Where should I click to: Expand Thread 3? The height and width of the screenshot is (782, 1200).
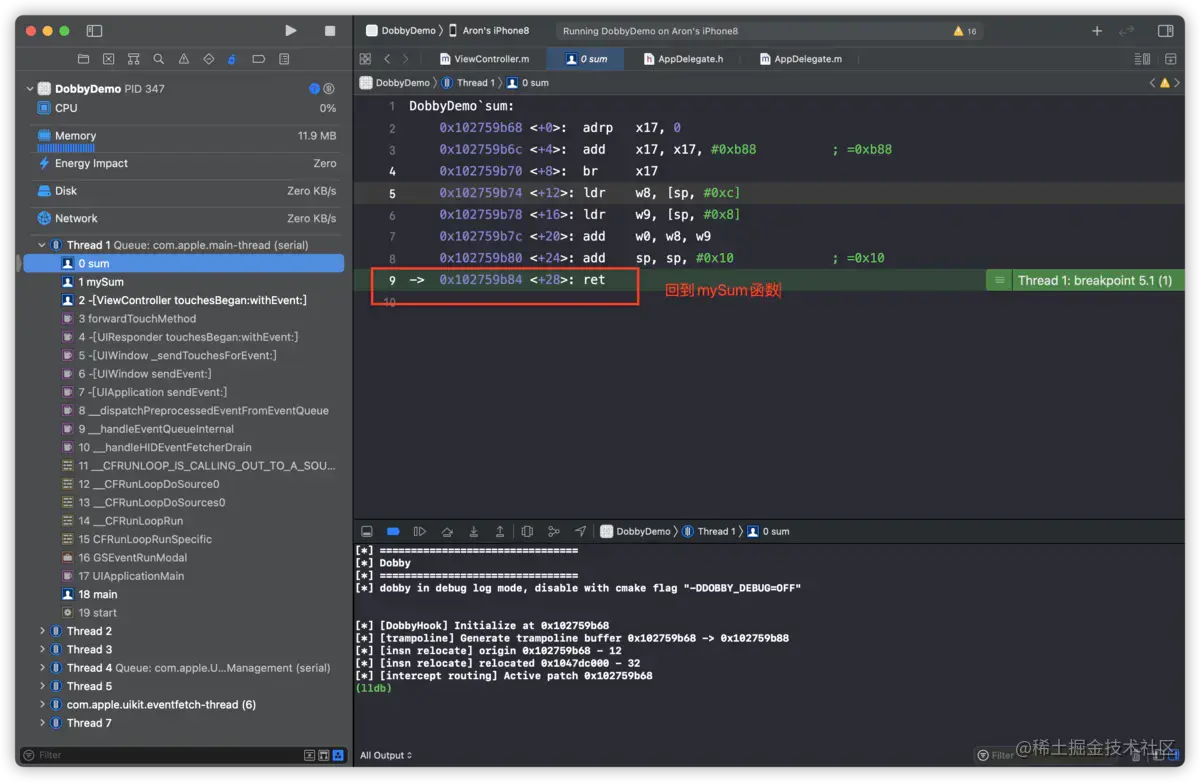(42, 650)
